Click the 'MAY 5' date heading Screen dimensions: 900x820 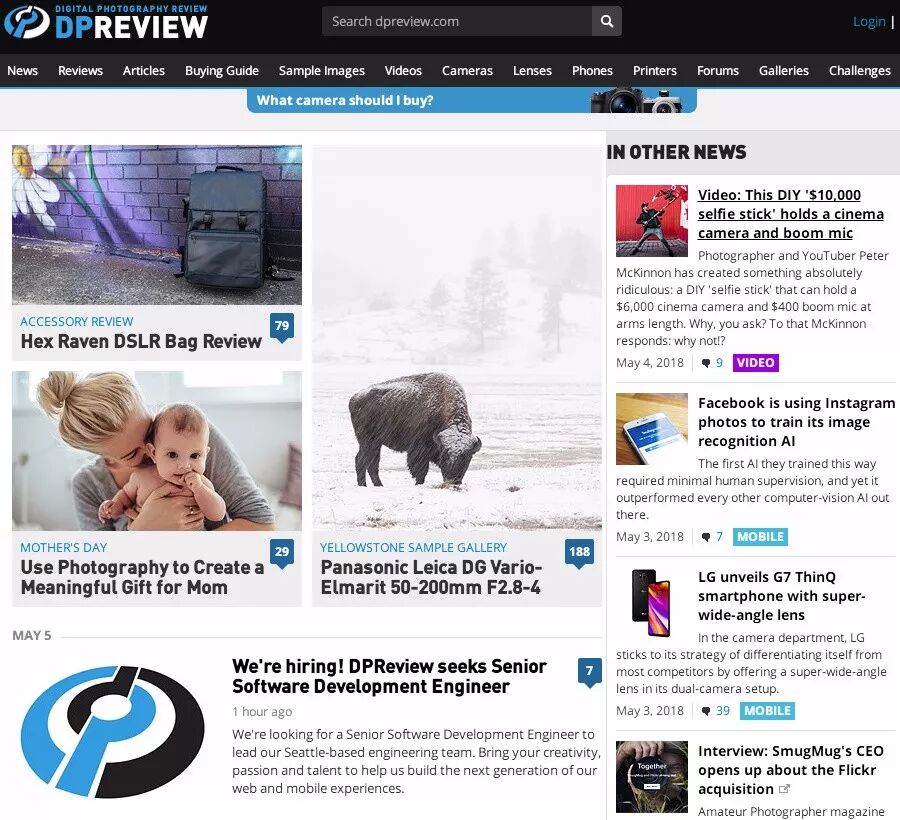32,635
